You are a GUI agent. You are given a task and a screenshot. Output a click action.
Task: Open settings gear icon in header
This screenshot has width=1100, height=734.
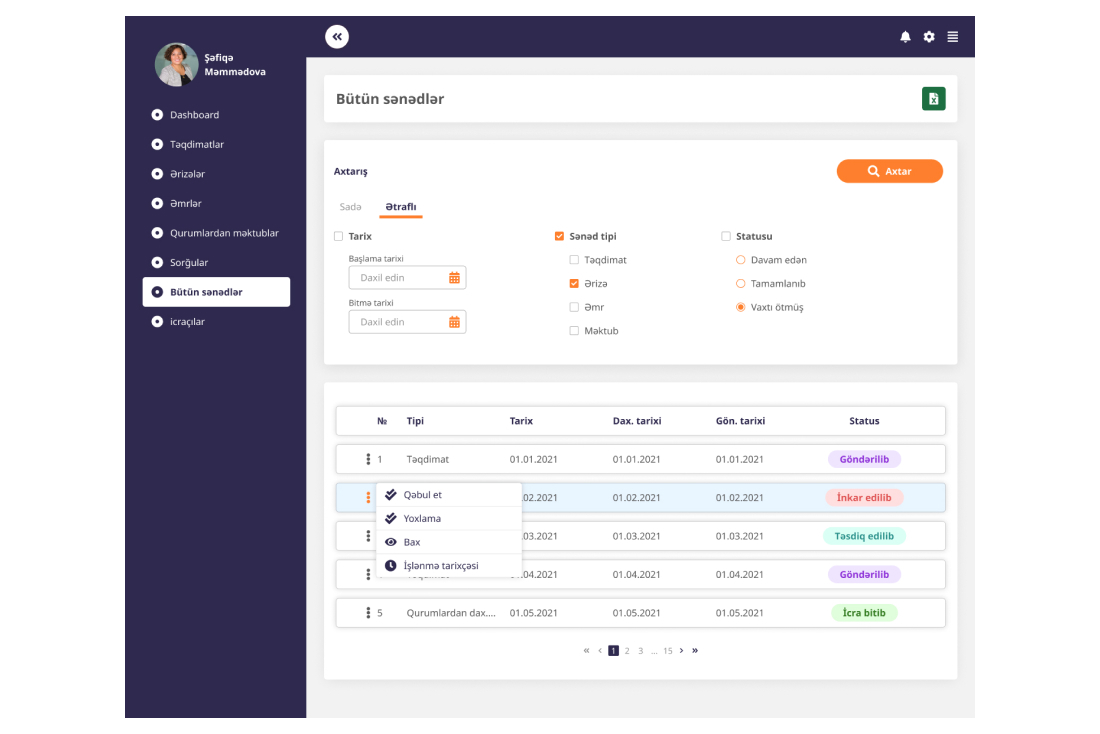click(x=929, y=37)
